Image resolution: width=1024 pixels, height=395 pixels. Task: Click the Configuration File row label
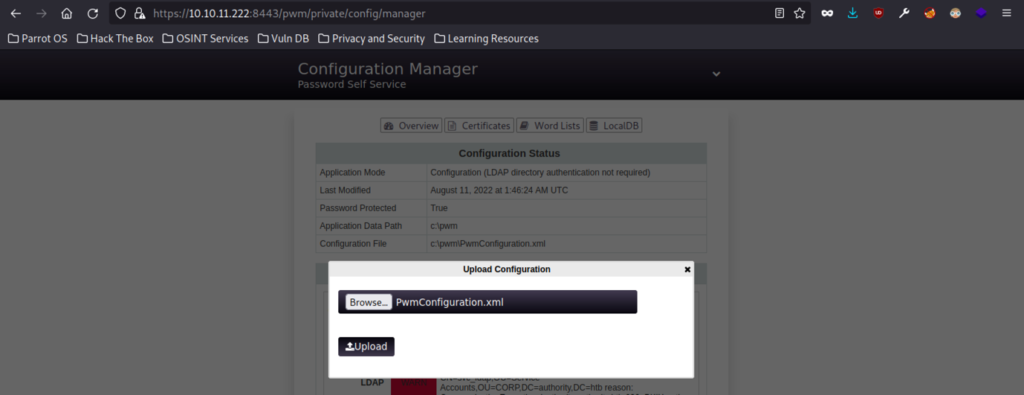[353, 244]
